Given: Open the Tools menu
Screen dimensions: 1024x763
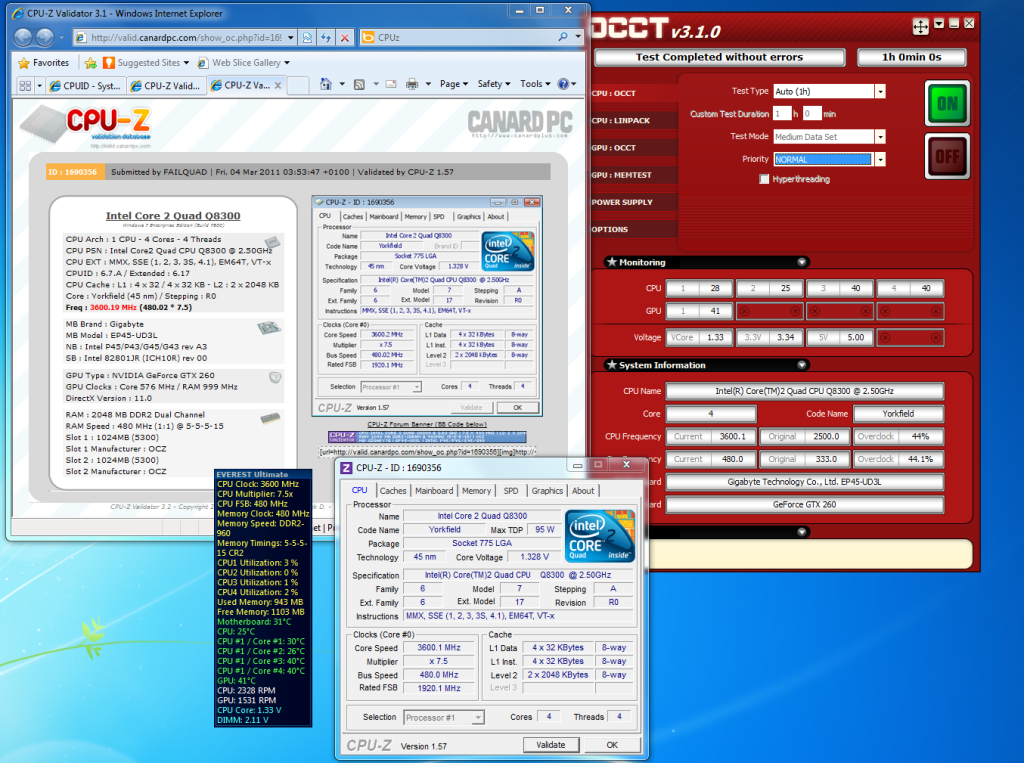Looking at the screenshot, I should pyautogui.click(x=535, y=84).
